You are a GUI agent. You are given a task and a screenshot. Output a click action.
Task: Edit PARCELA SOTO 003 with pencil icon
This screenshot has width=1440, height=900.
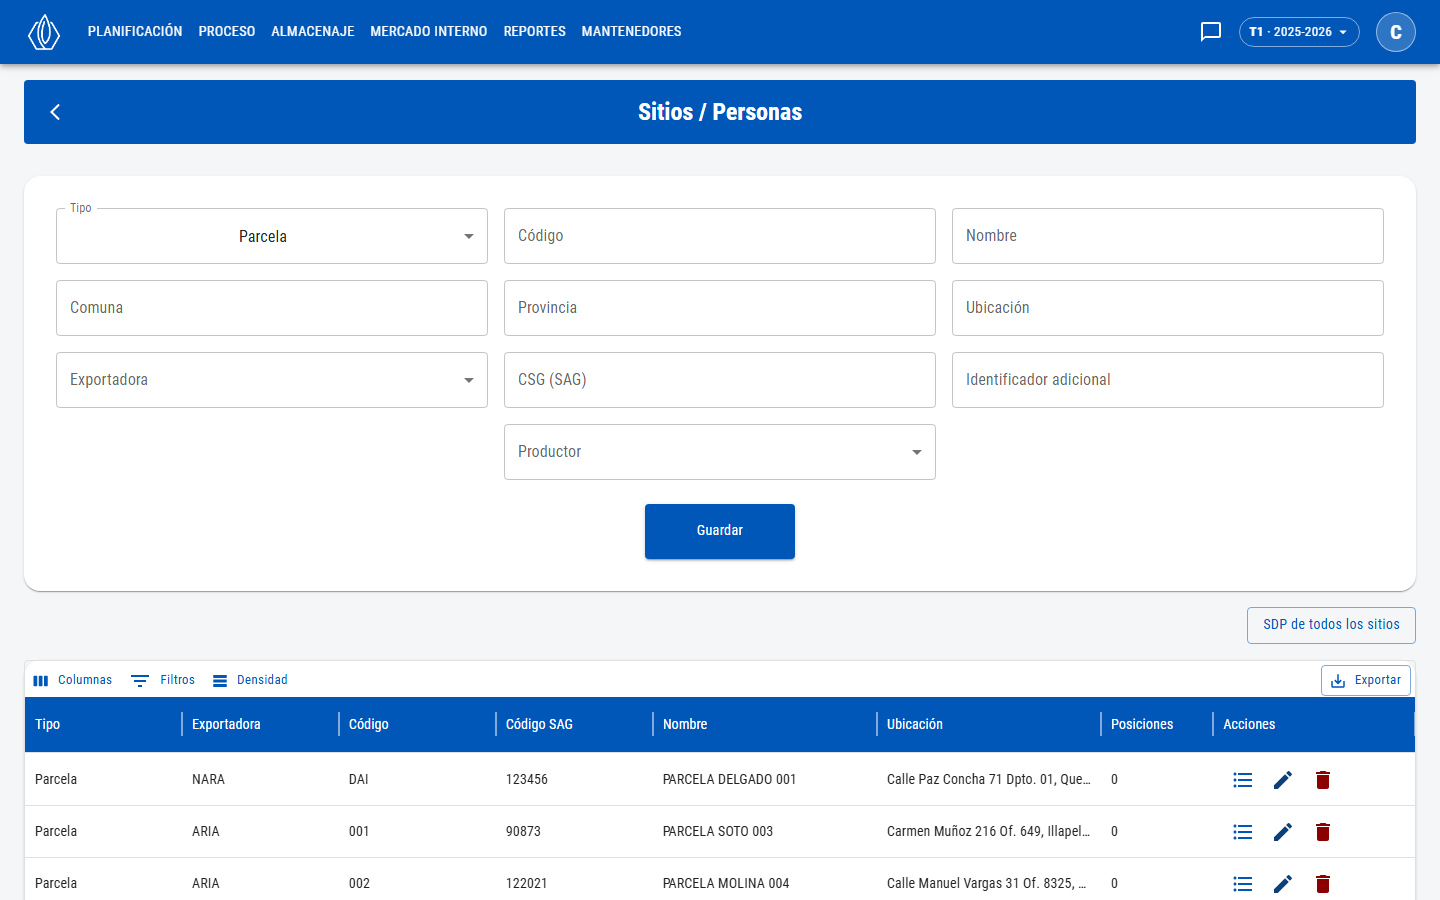click(1283, 832)
